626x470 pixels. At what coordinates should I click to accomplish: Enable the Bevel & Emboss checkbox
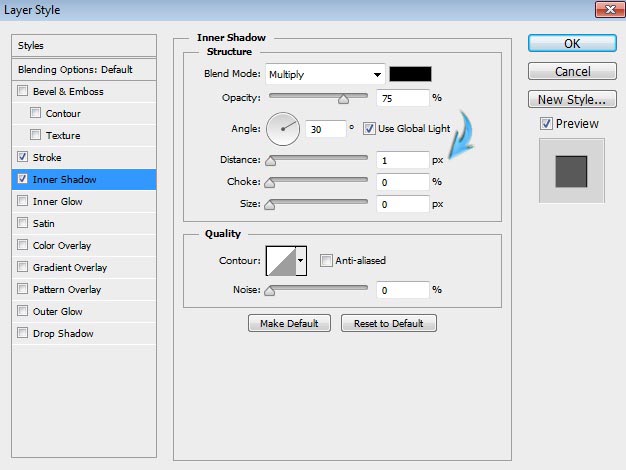pyautogui.click(x=23, y=91)
